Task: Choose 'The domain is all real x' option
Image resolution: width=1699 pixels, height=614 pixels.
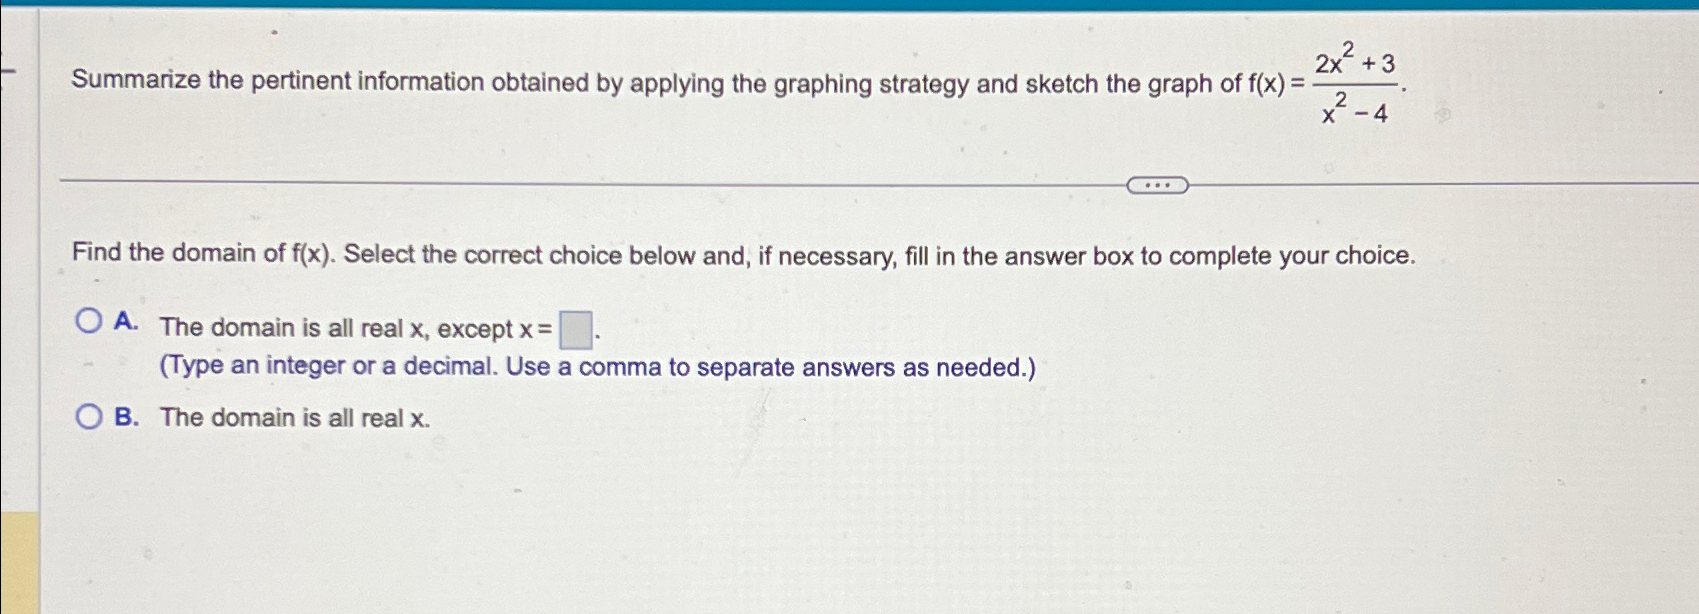Action: pos(293,416)
